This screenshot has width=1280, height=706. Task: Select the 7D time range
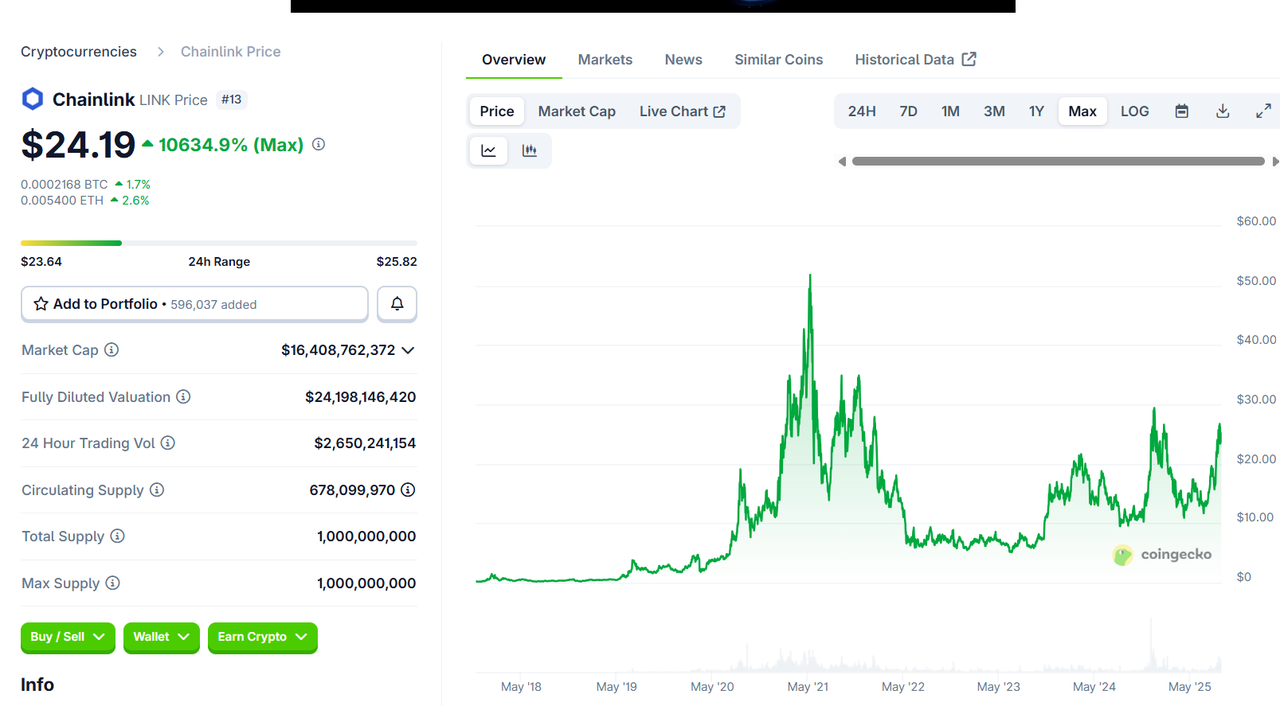click(908, 111)
